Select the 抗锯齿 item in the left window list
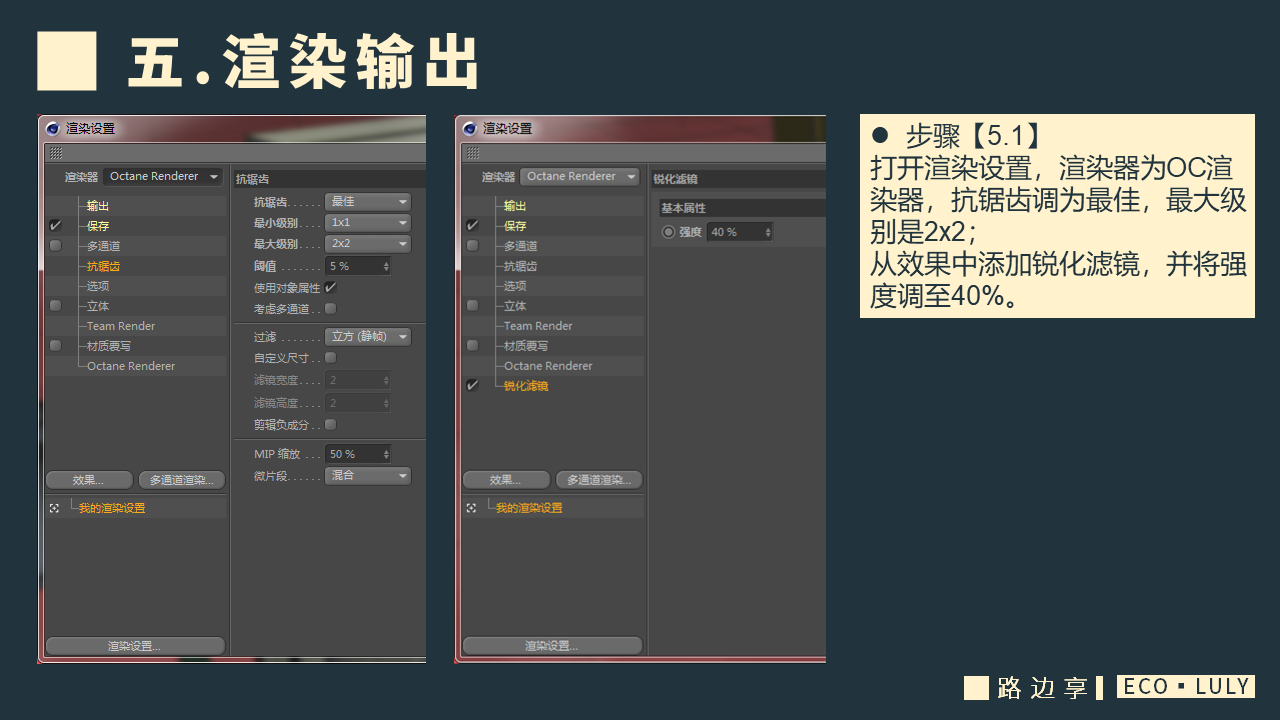Viewport: 1280px width, 720px height. tap(103, 266)
